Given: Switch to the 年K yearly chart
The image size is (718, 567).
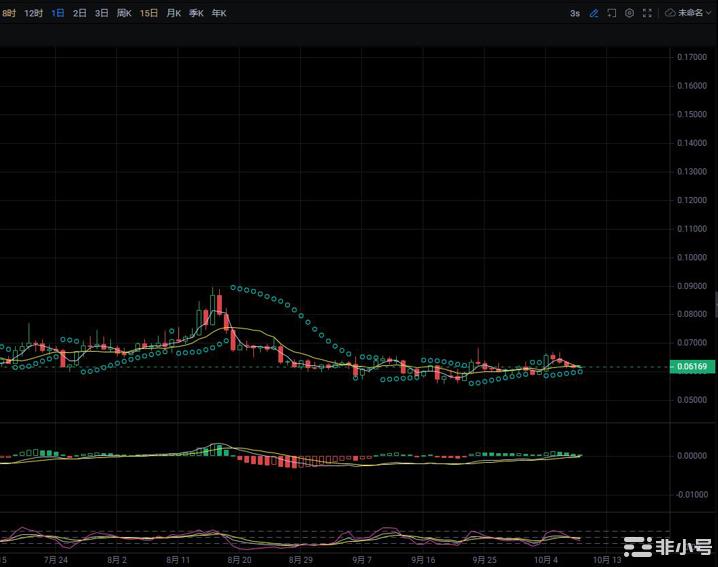Looking at the screenshot, I should point(219,13).
